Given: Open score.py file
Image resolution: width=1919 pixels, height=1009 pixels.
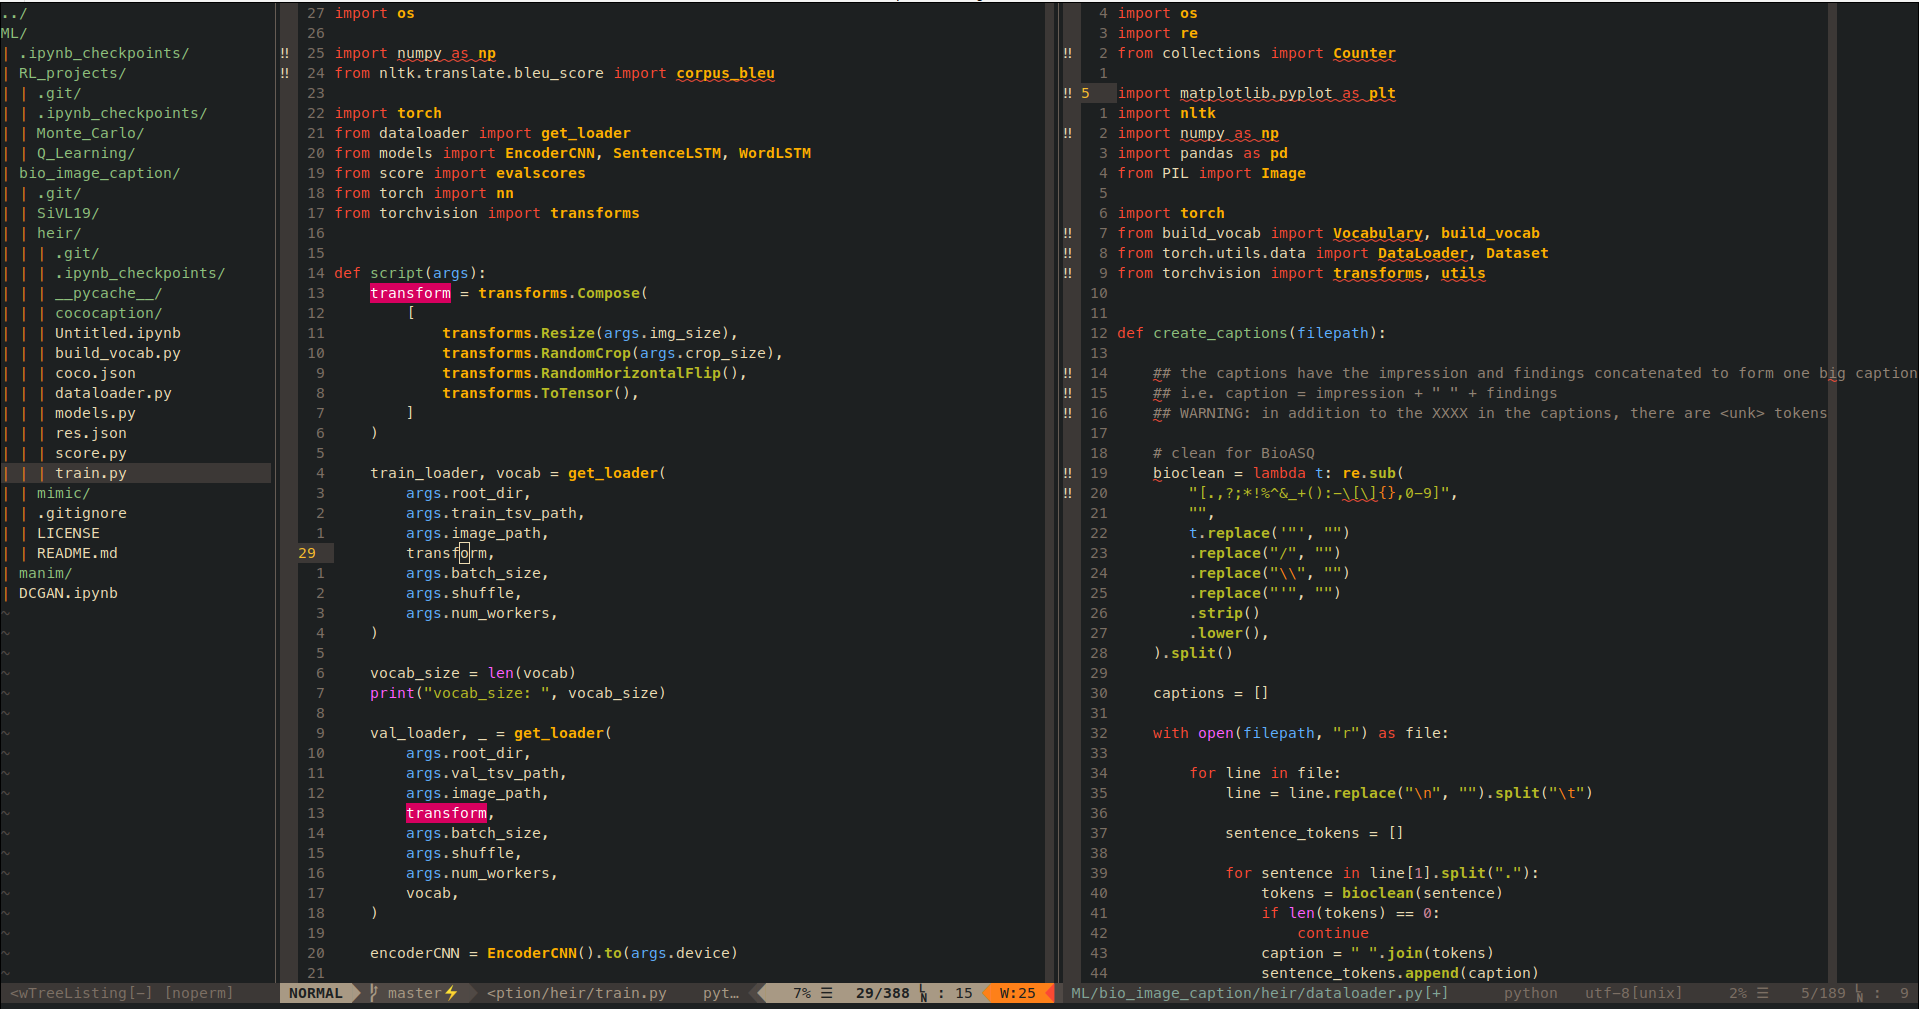Looking at the screenshot, I should [x=91, y=453].
